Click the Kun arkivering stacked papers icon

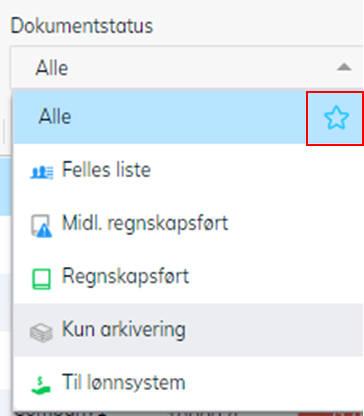[x=41, y=332]
